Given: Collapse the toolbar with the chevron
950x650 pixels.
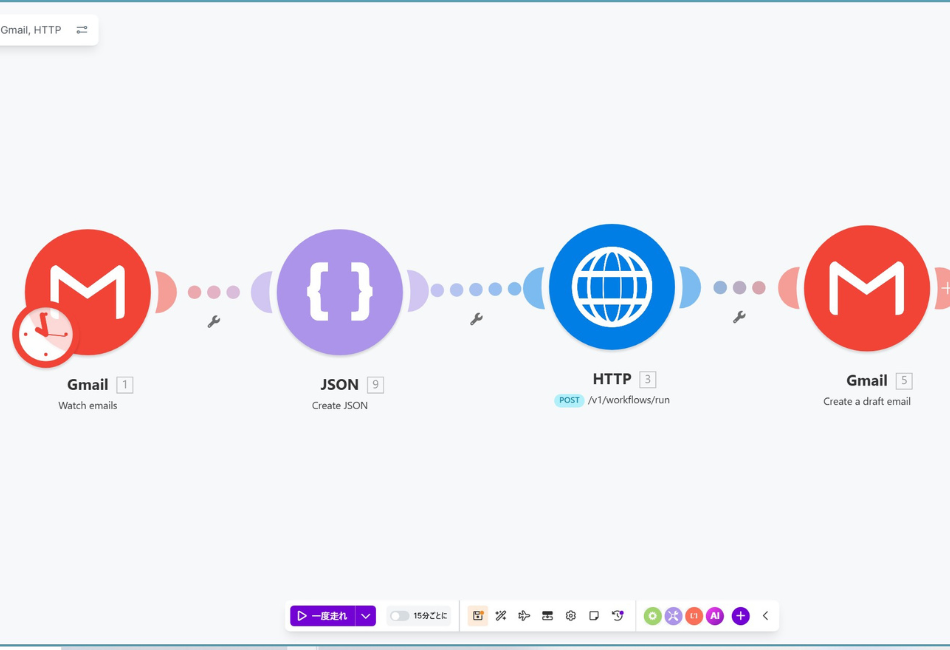Looking at the screenshot, I should (x=765, y=615).
